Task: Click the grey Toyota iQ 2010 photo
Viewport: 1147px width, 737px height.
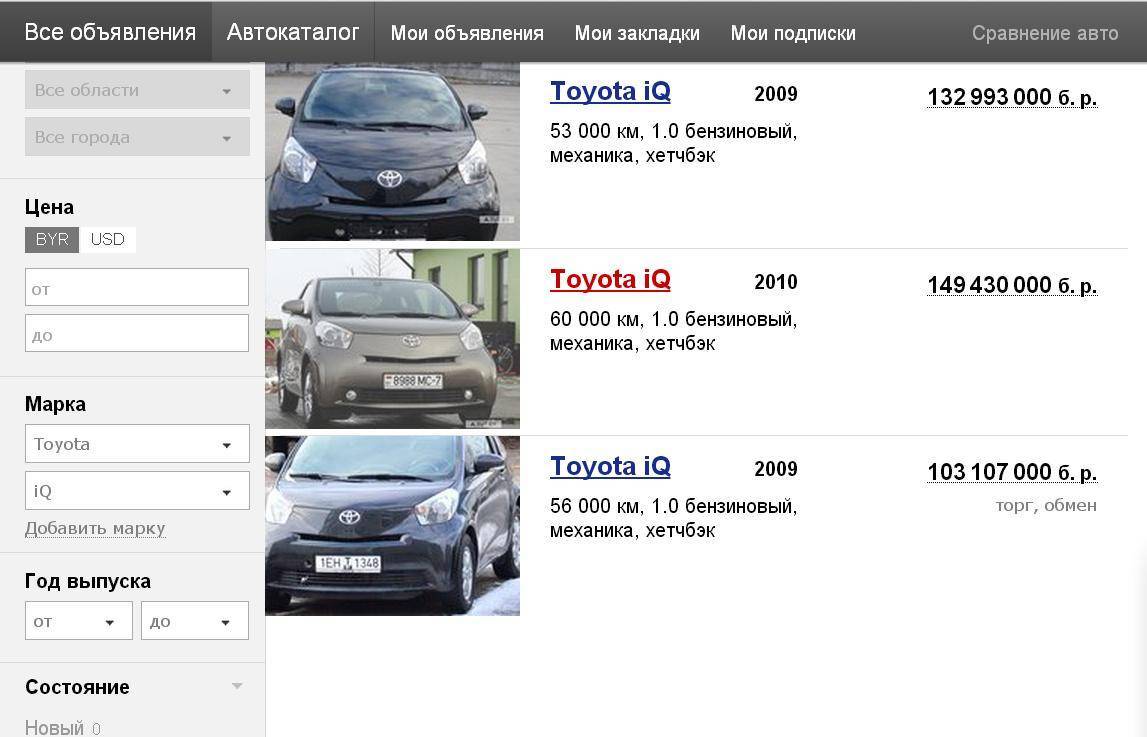Action: click(x=392, y=339)
